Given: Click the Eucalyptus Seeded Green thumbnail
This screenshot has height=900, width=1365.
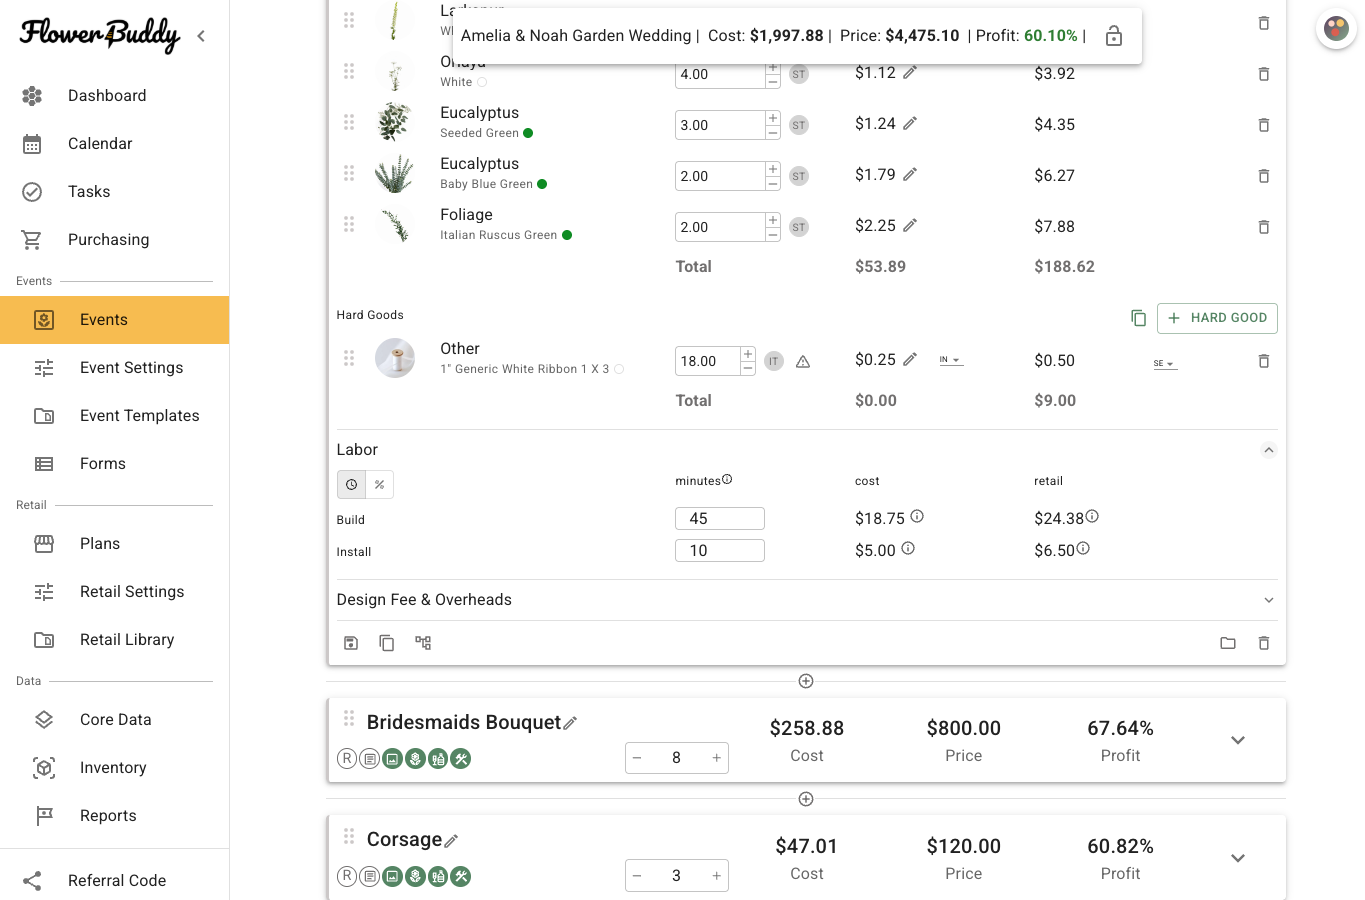Looking at the screenshot, I should point(395,122).
